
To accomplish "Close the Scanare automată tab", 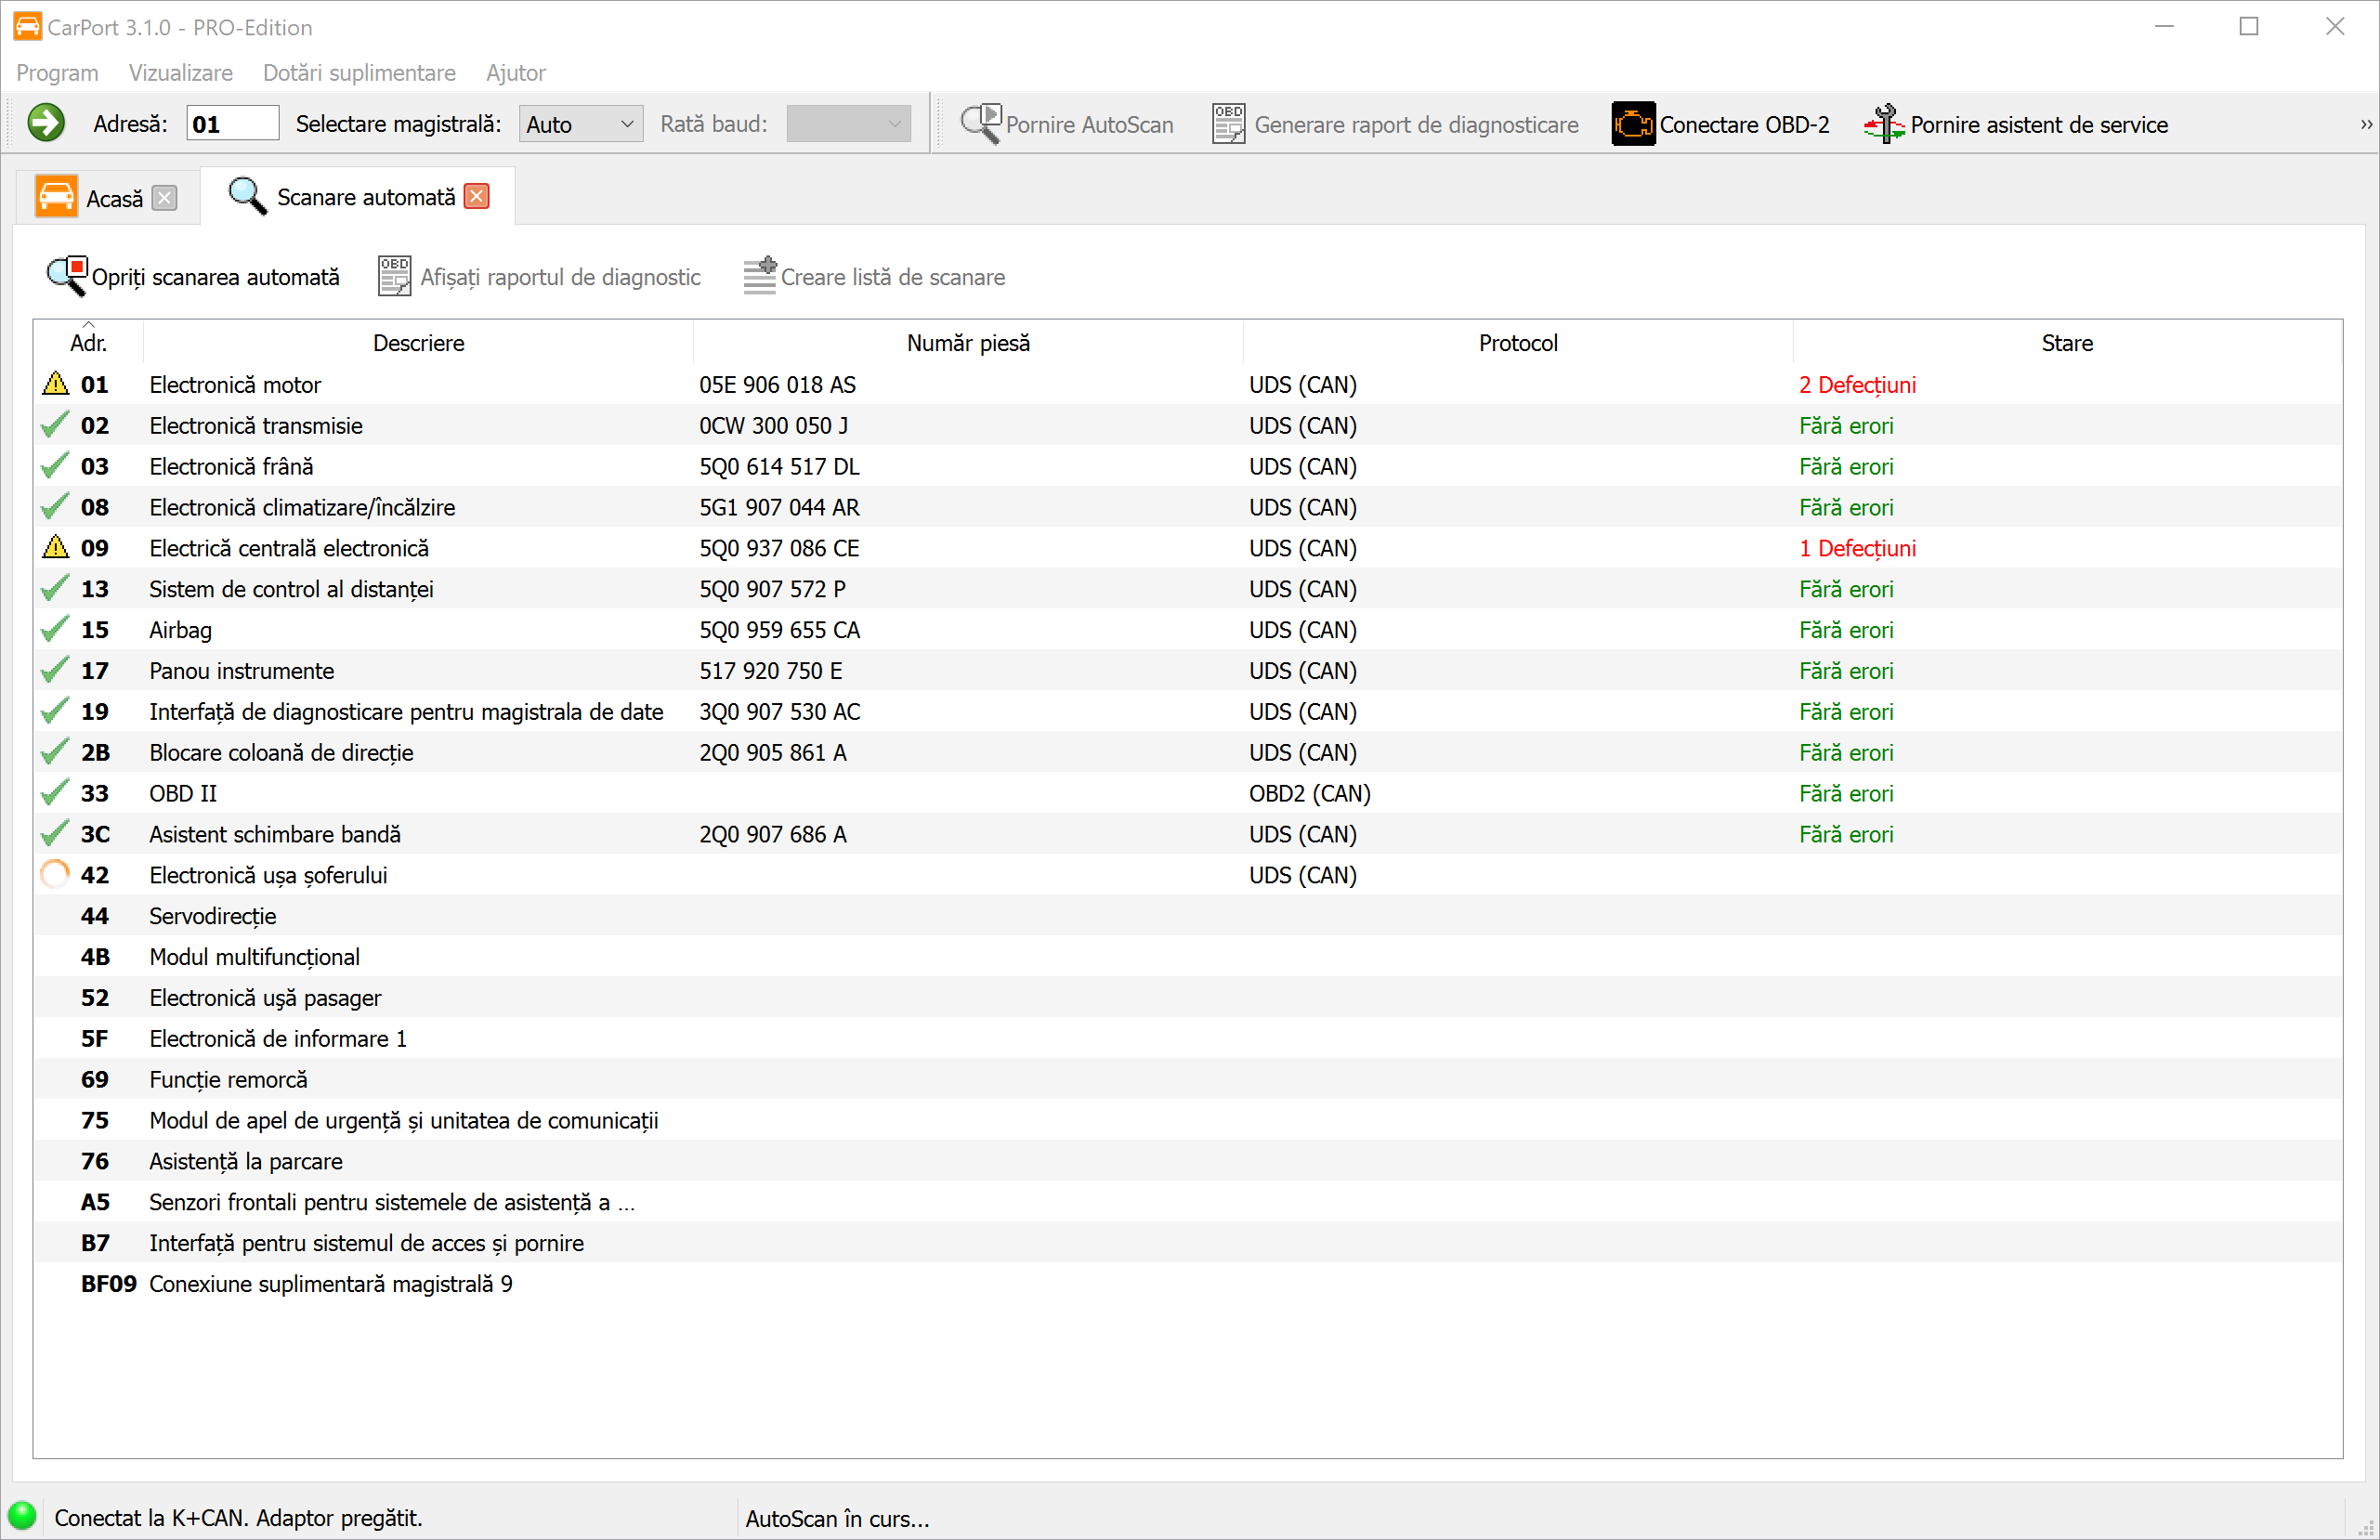I will point(478,197).
